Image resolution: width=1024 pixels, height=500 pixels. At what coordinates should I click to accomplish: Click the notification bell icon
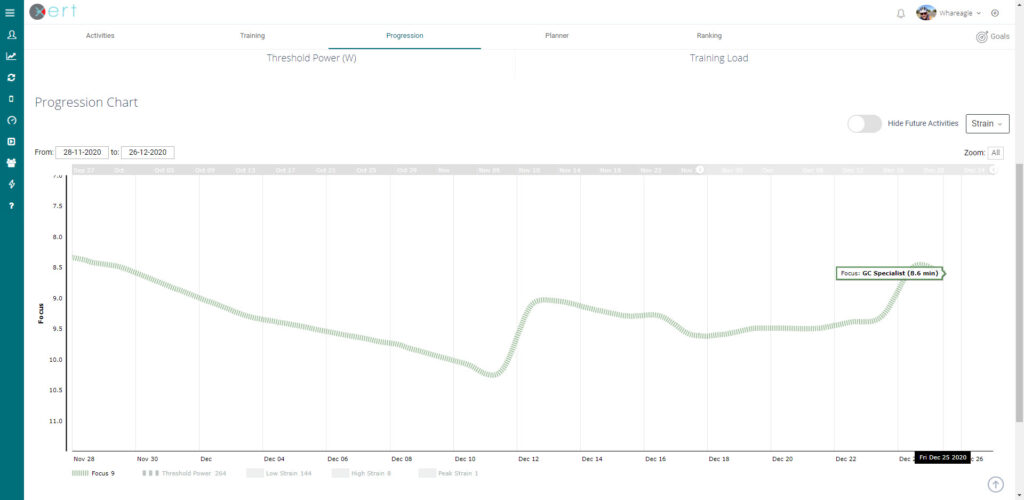tap(901, 13)
